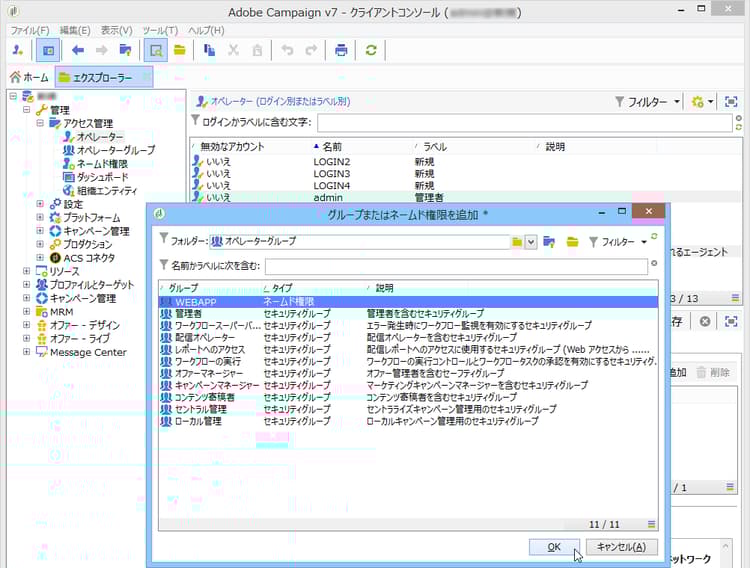Expand the MRM tree node
Image resolution: width=750 pixels, height=568 pixels.
[x=26, y=312]
